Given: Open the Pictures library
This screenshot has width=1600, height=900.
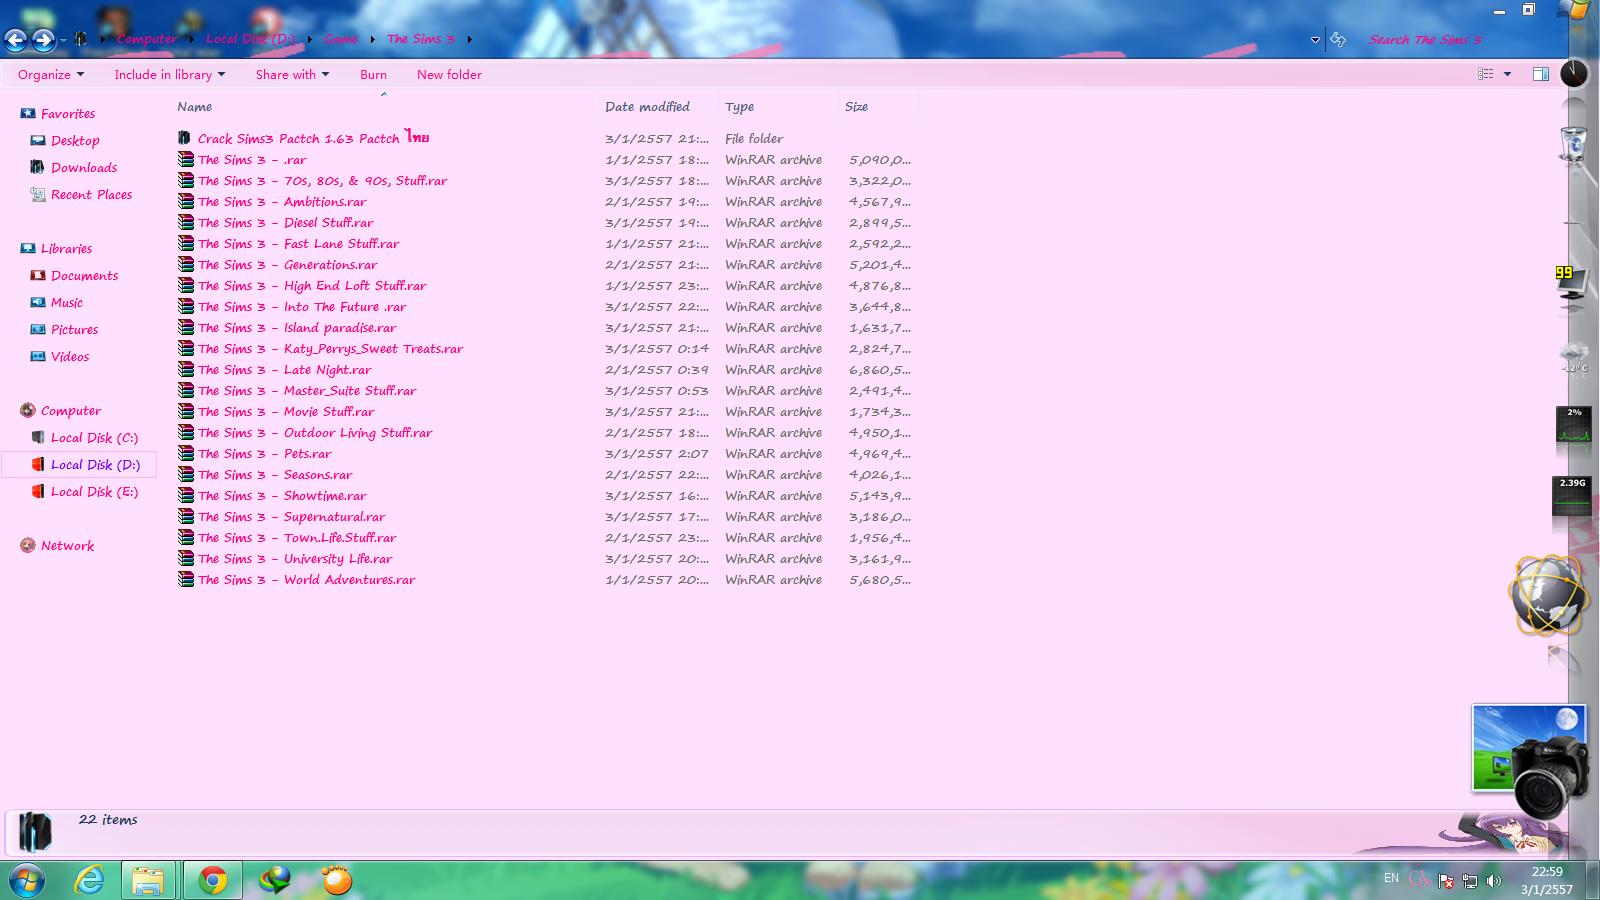Looking at the screenshot, I should [74, 330].
